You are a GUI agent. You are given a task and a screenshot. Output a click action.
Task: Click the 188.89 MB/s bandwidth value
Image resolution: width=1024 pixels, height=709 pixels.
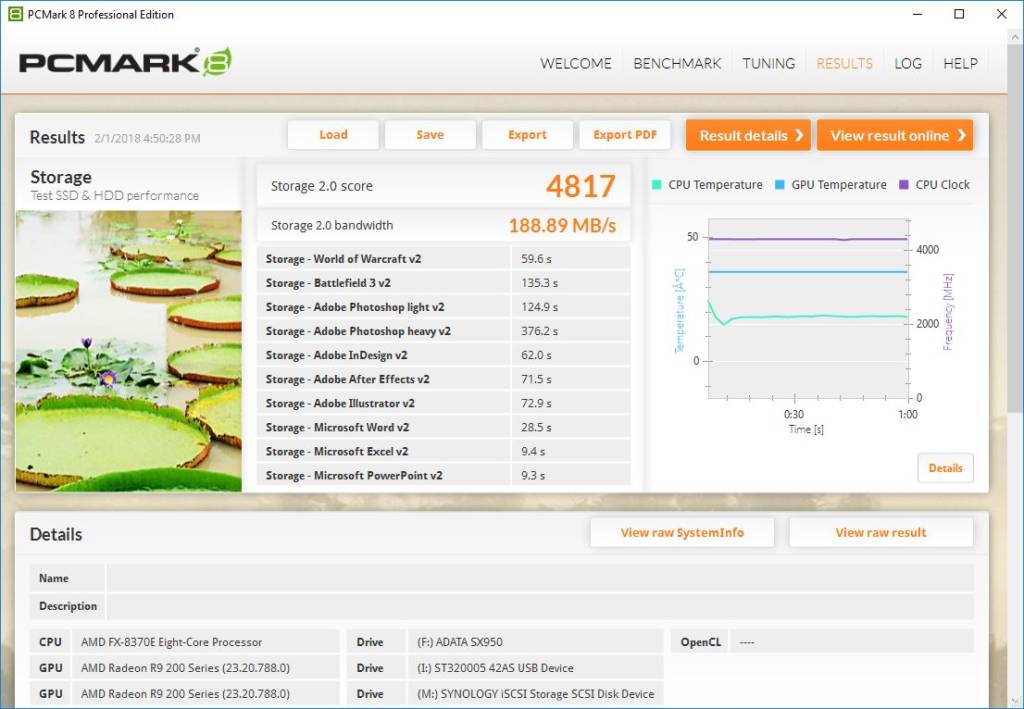click(x=562, y=225)
